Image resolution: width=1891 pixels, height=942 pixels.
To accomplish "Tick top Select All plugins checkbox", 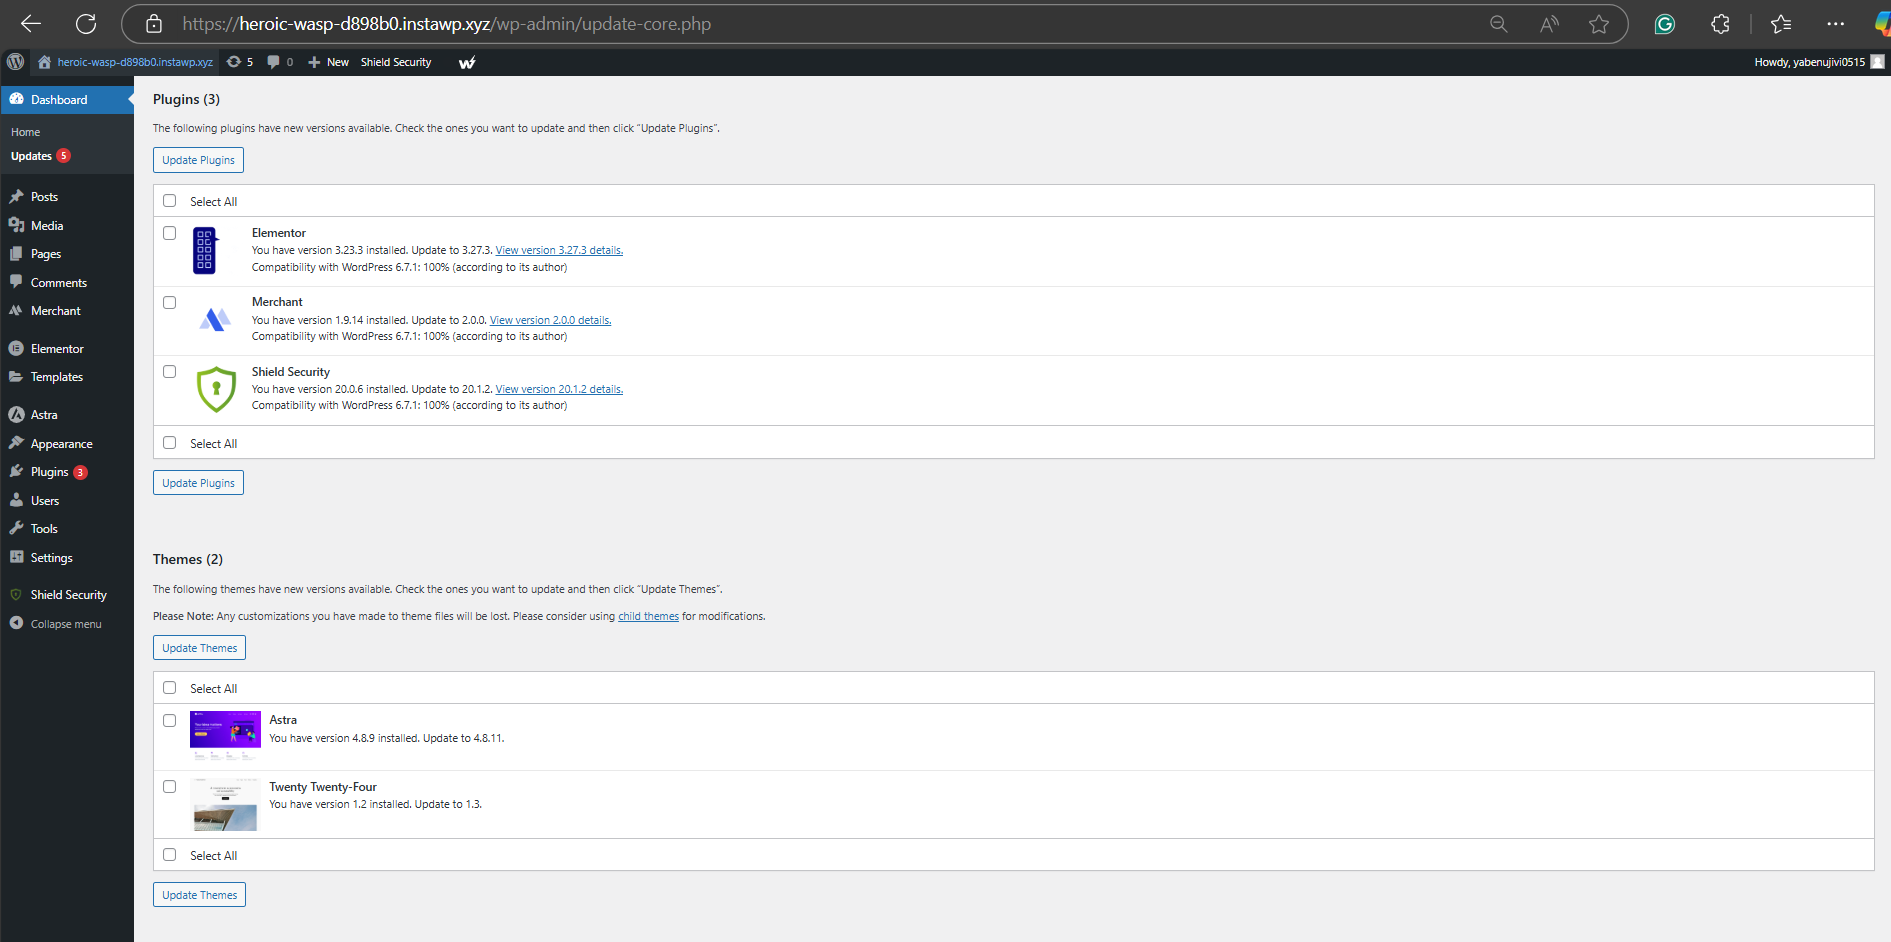I will tap(170, 201).
